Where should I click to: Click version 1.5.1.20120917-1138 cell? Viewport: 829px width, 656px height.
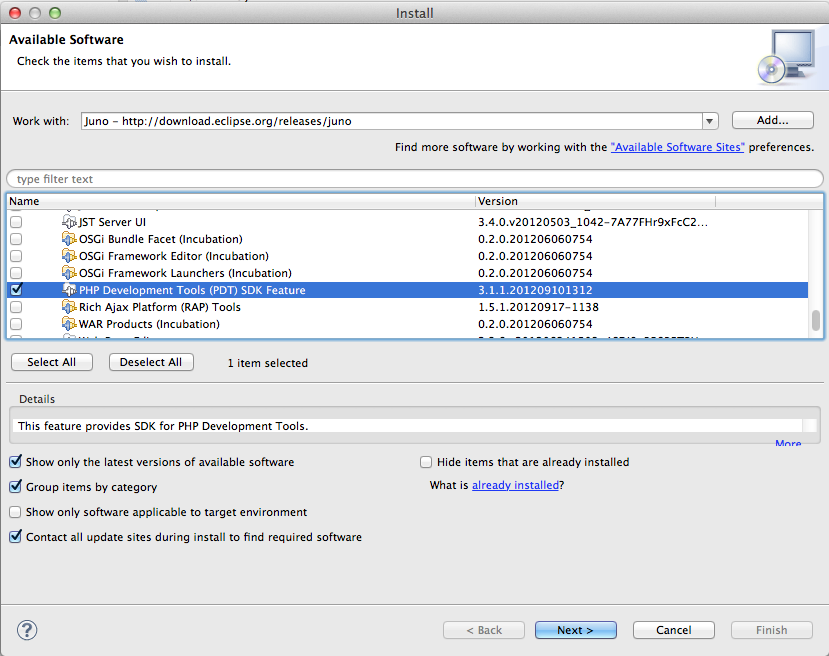538,307
